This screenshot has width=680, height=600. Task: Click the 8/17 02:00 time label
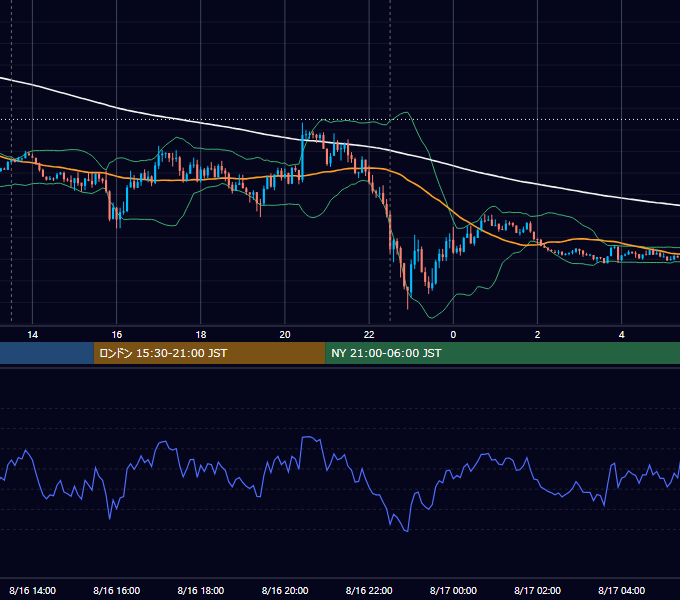click(x=537, y=590)
